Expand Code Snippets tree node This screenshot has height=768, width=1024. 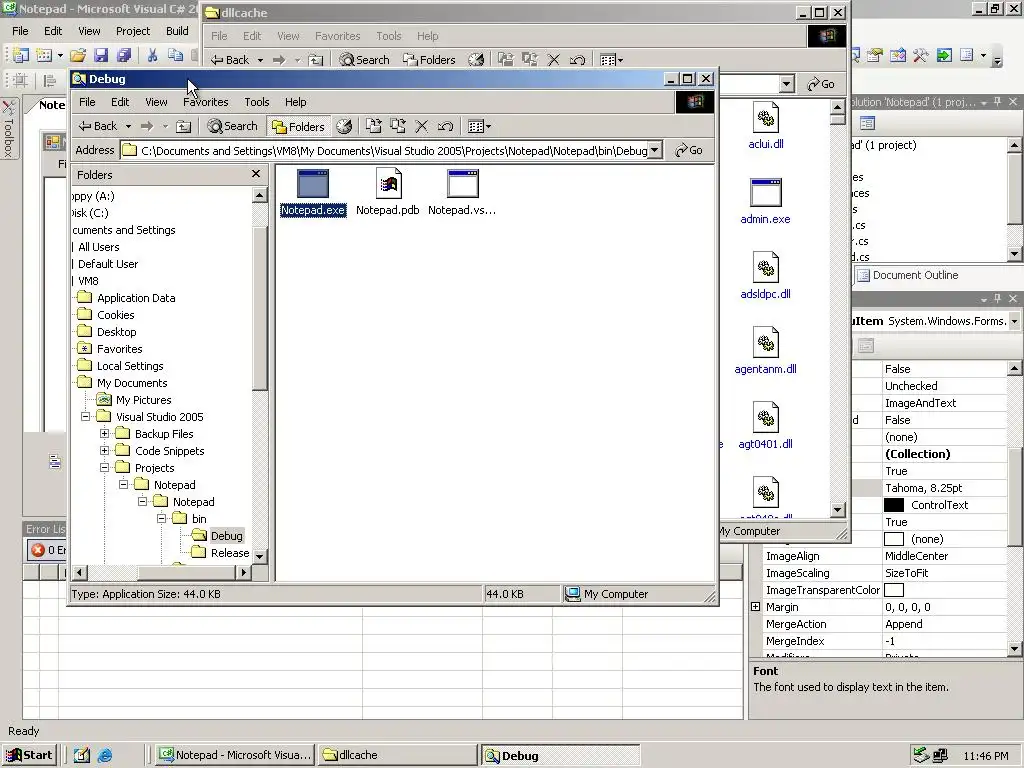click(x=104, y=451)
